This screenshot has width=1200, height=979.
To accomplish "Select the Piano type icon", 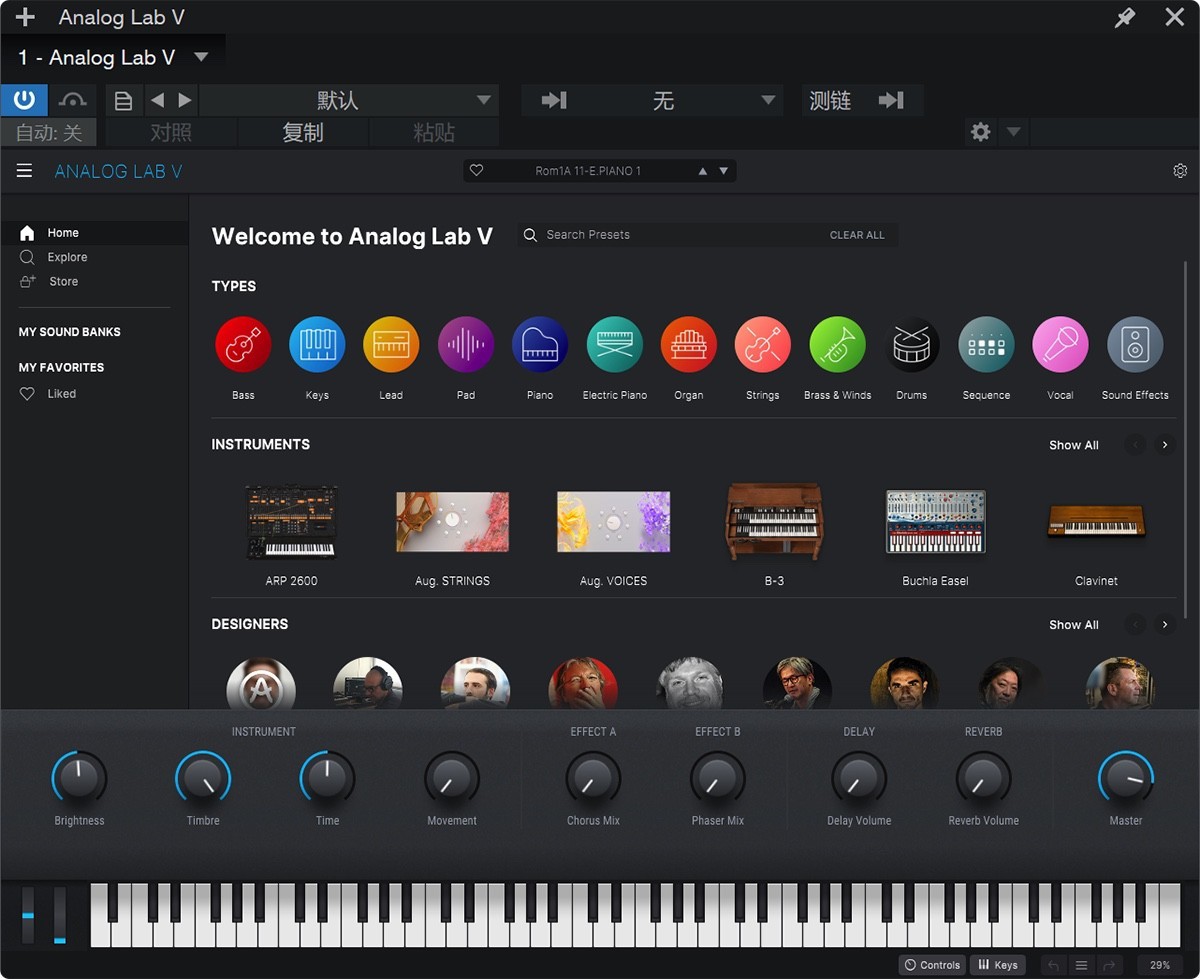I will tap(540, 342).
